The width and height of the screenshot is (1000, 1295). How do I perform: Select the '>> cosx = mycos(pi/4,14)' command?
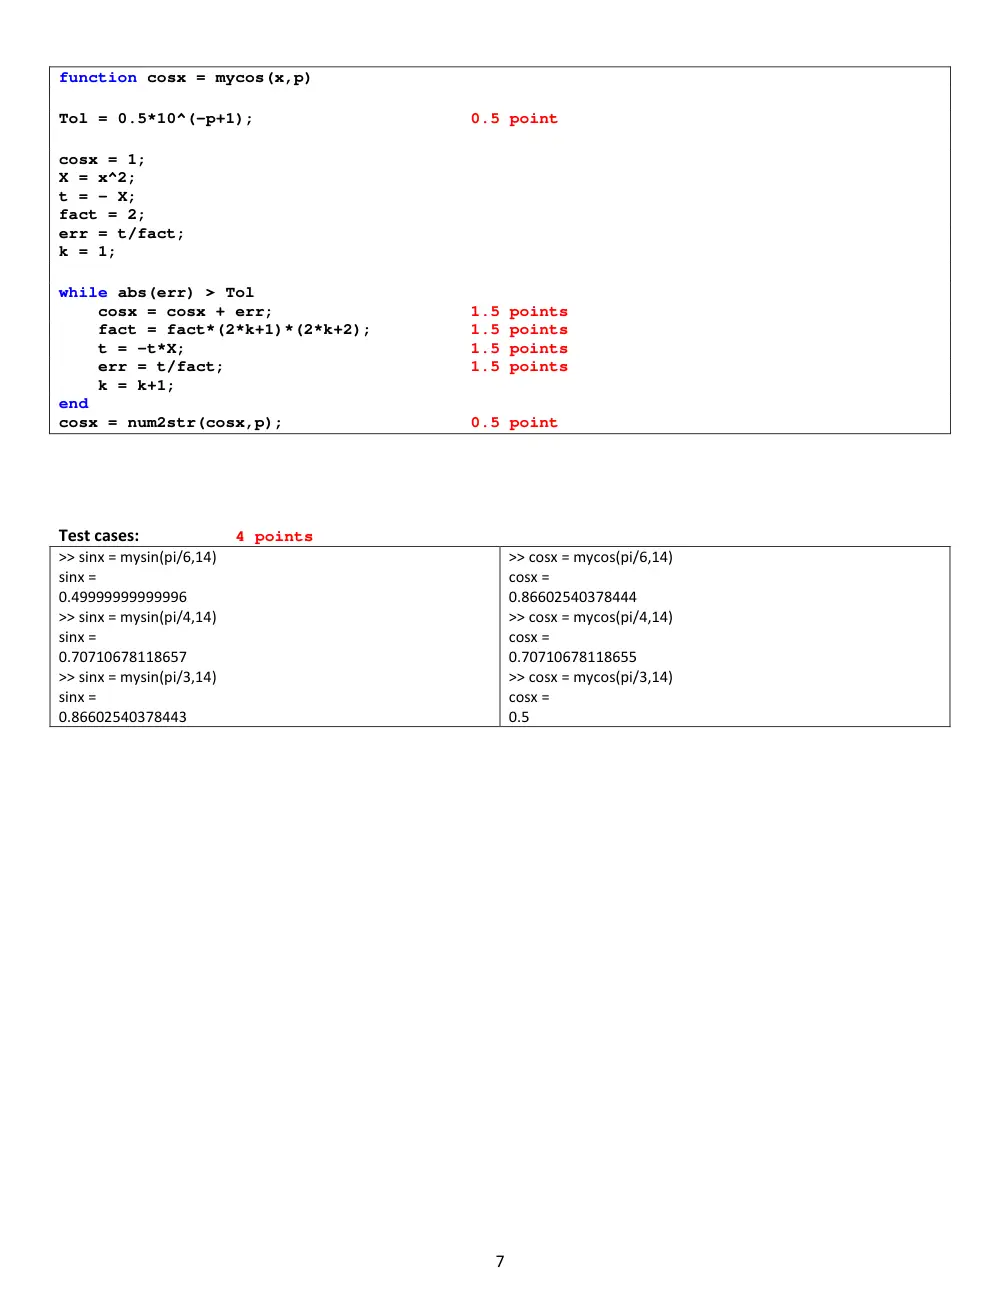pos(591,618)
